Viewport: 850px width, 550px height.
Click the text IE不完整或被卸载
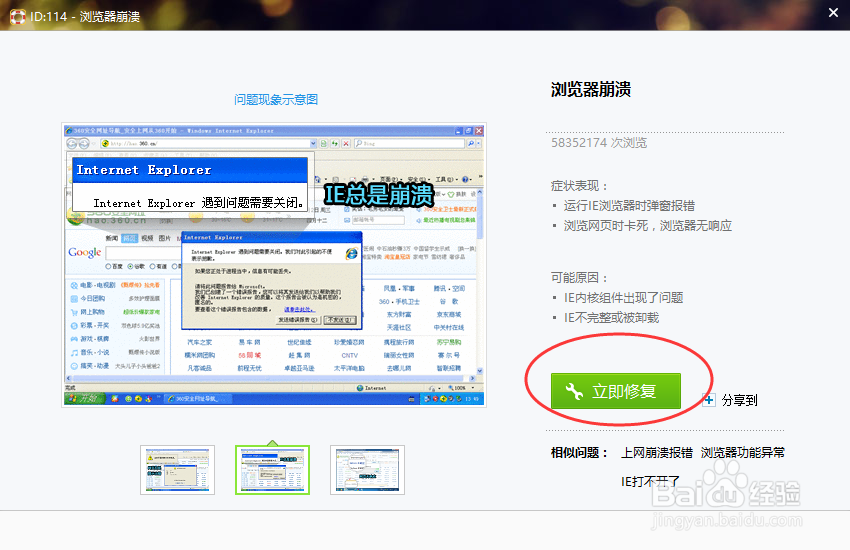tap(611, 318)
